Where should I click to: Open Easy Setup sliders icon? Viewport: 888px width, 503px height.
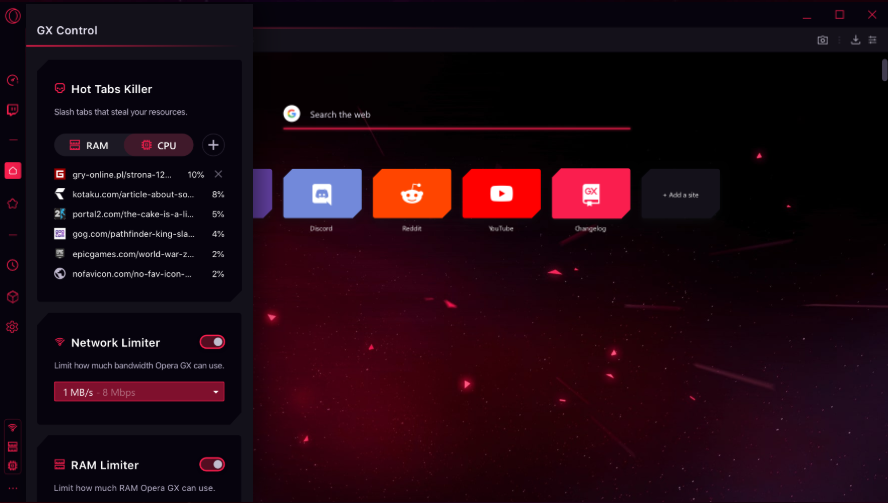coord(873,40)
